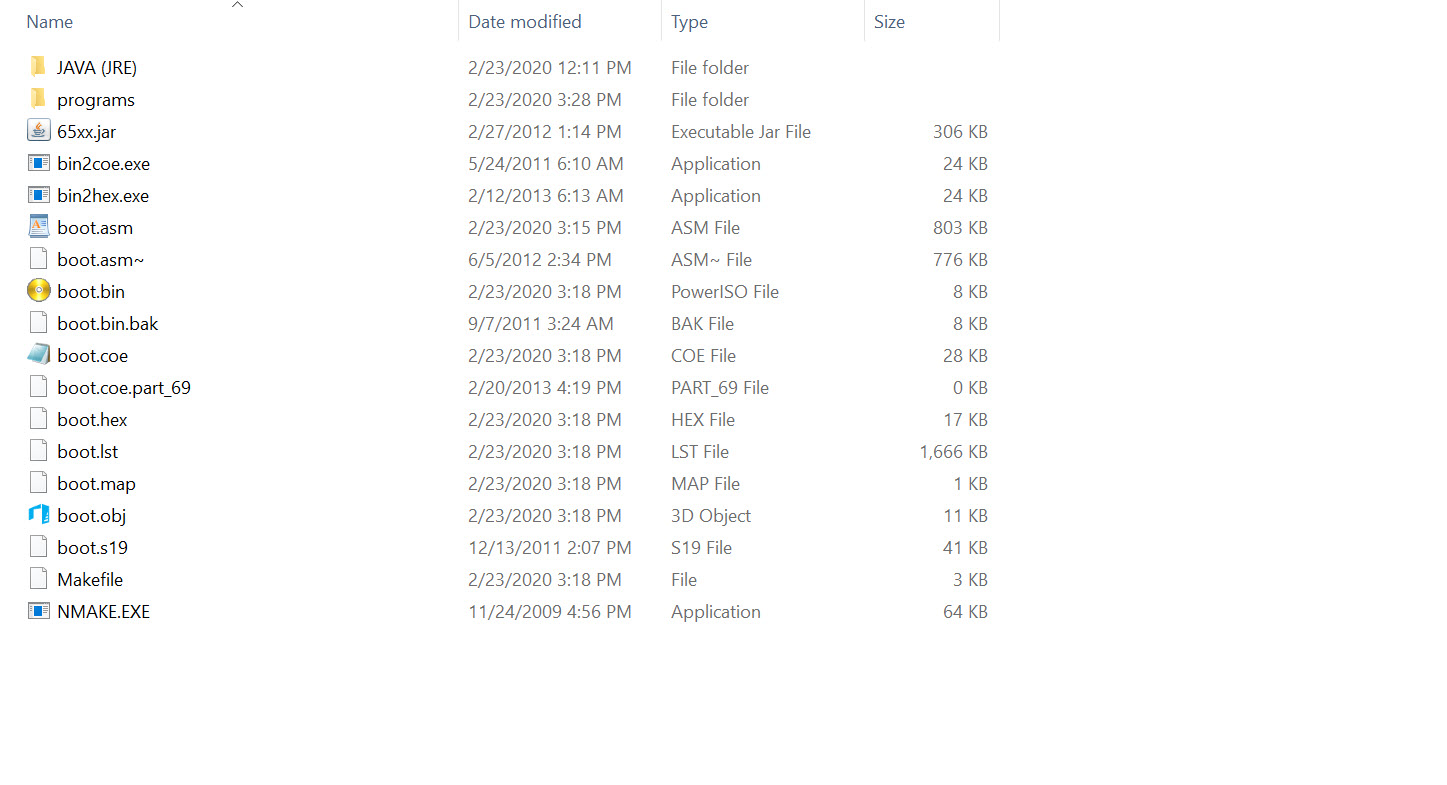Click the bin2hex.exe application icon

point(39,195)
